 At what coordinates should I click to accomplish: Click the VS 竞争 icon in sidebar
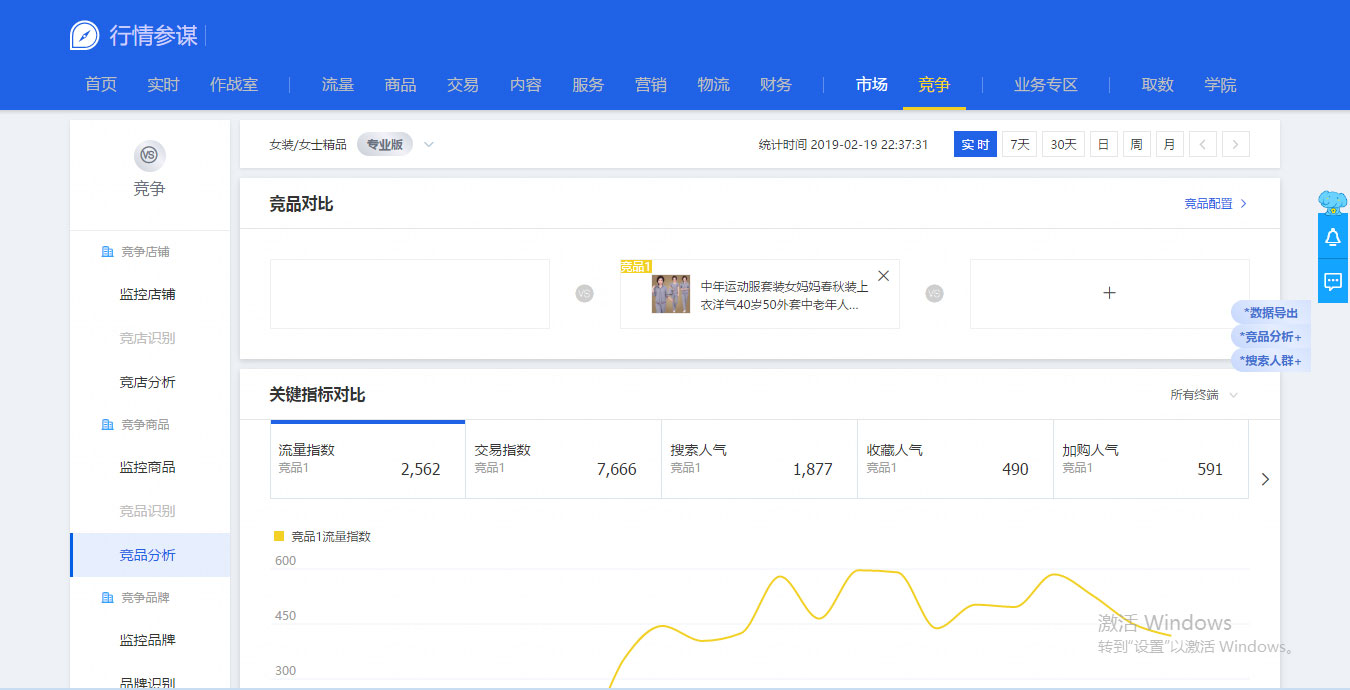tap(149, 155)
